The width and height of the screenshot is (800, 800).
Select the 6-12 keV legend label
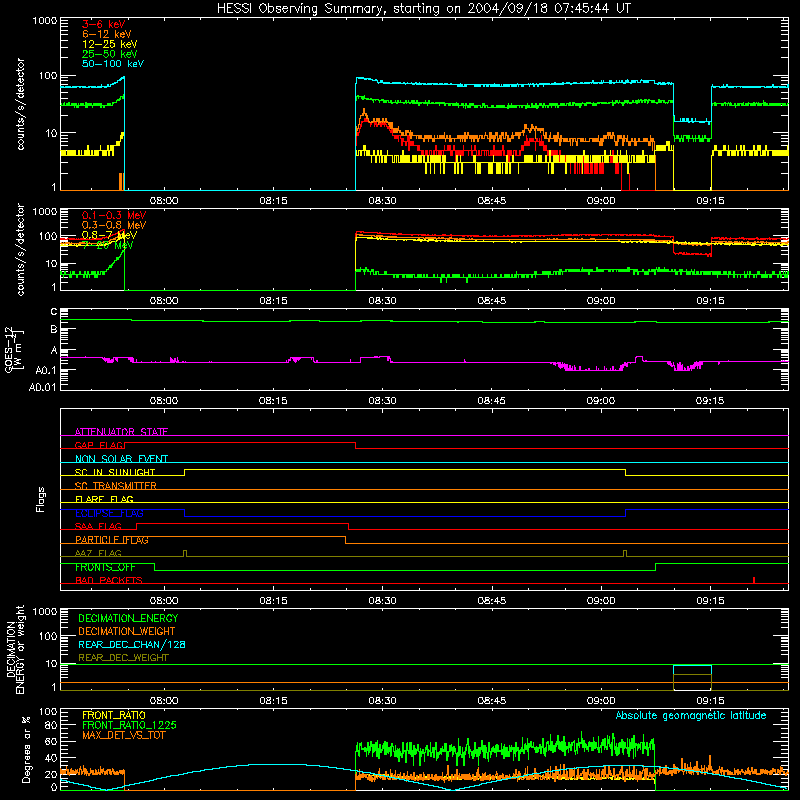click(x=107, y=34)
